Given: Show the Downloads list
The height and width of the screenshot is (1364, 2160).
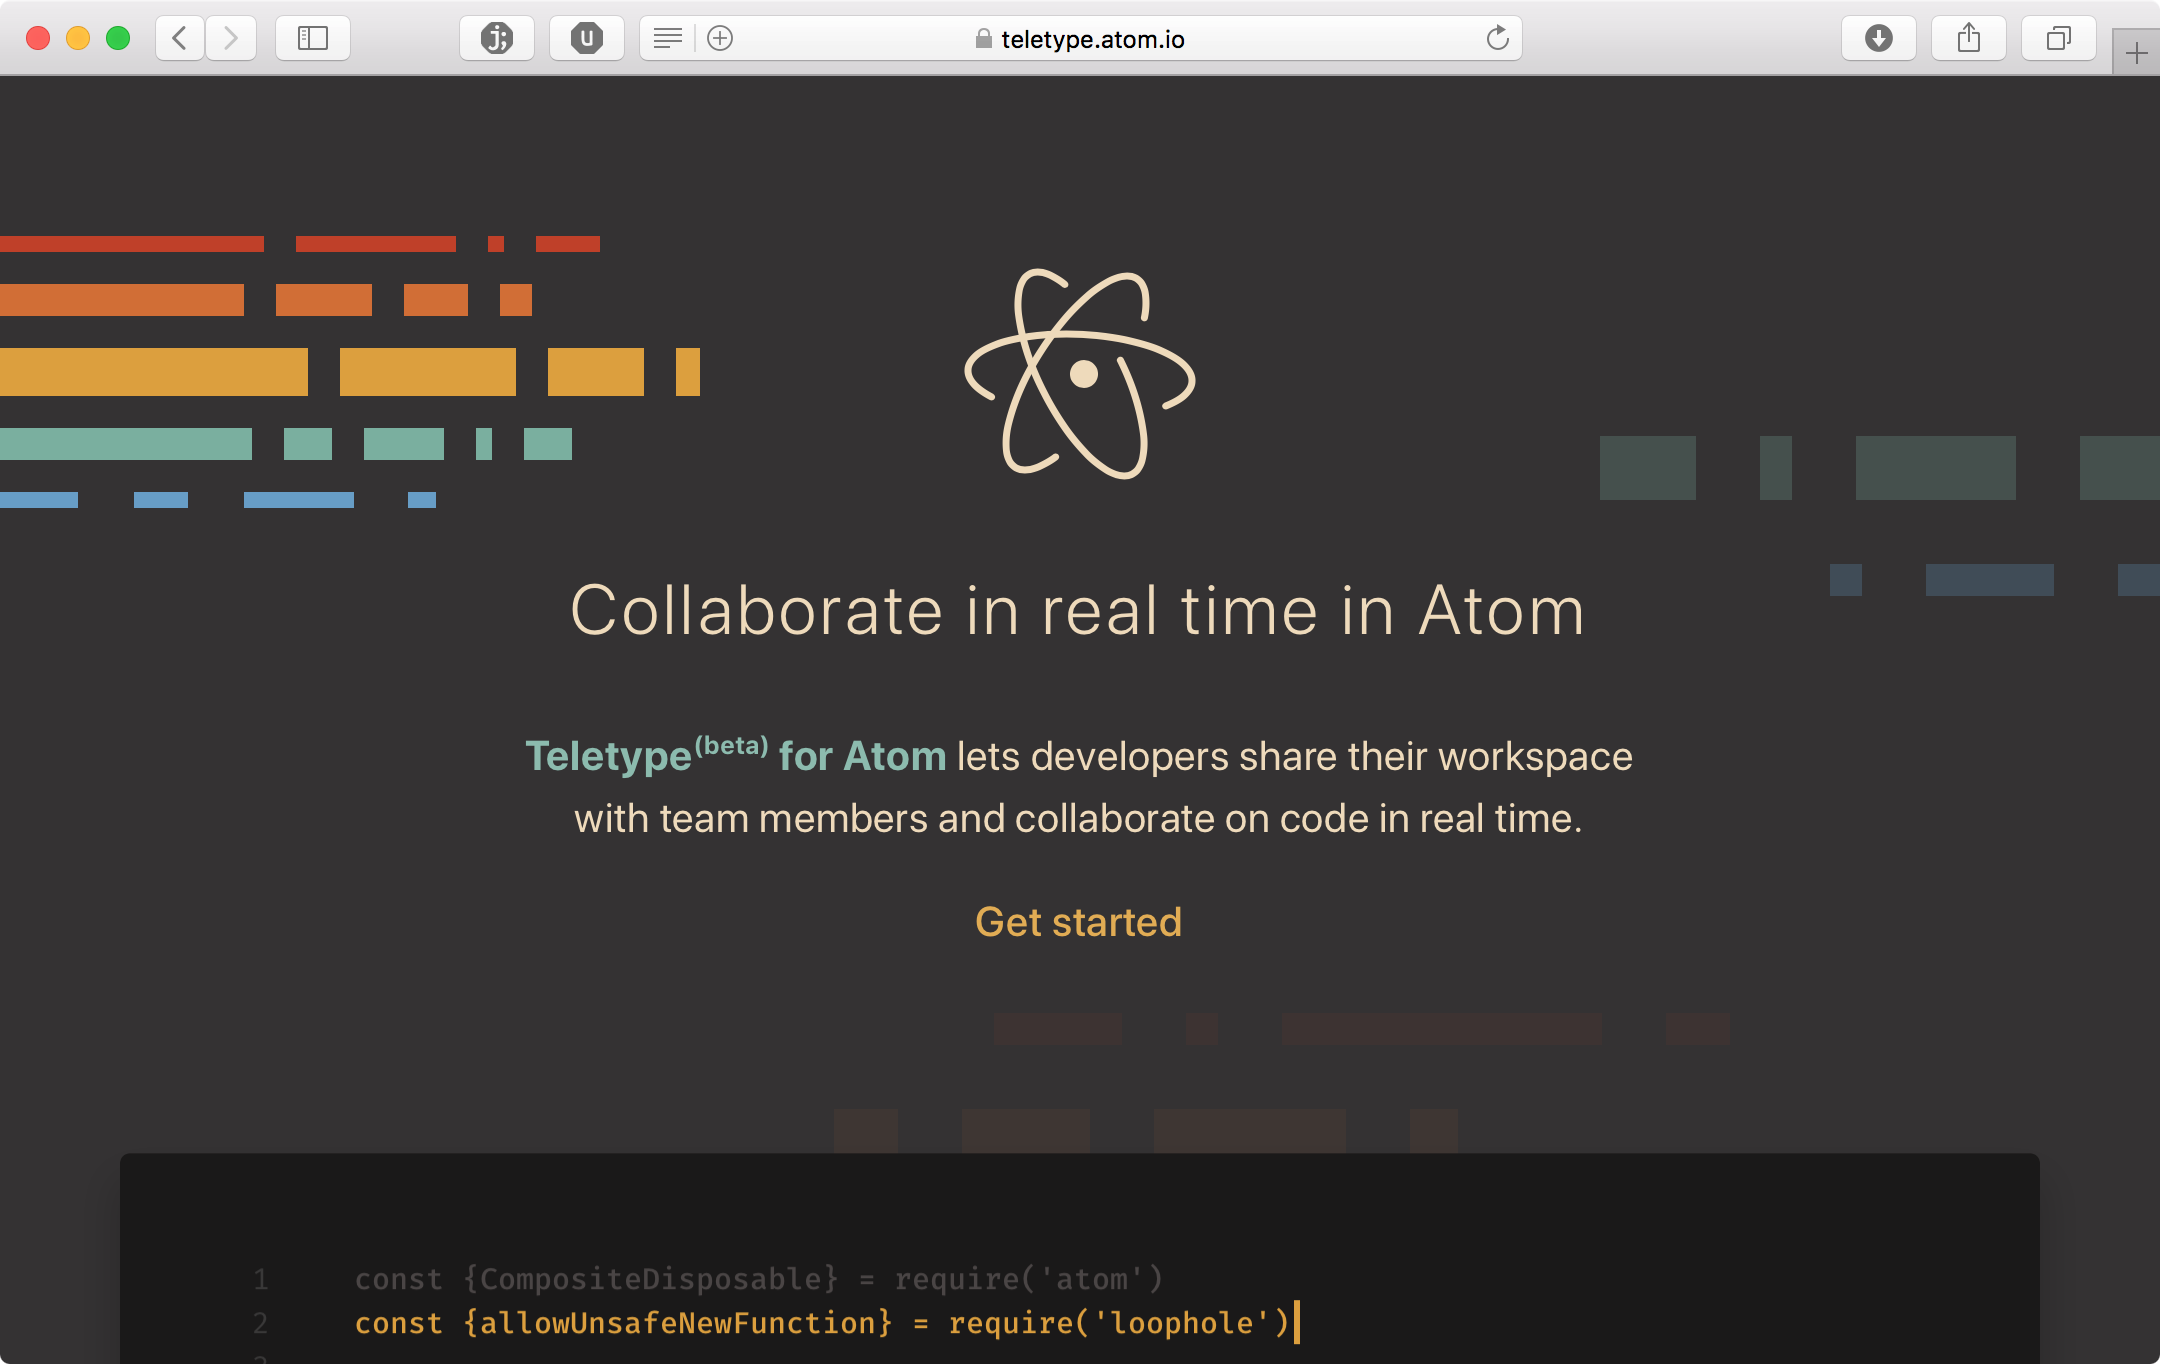Looking at the screenshot, I should [x=1879, y=38].
